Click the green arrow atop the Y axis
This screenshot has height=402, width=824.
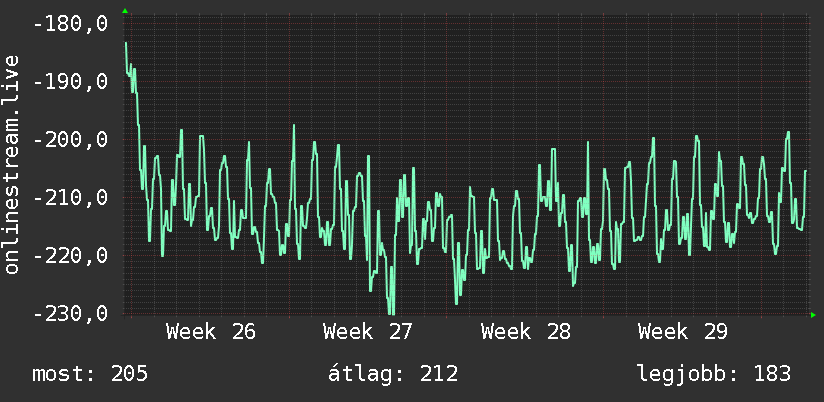click(125, 11)
